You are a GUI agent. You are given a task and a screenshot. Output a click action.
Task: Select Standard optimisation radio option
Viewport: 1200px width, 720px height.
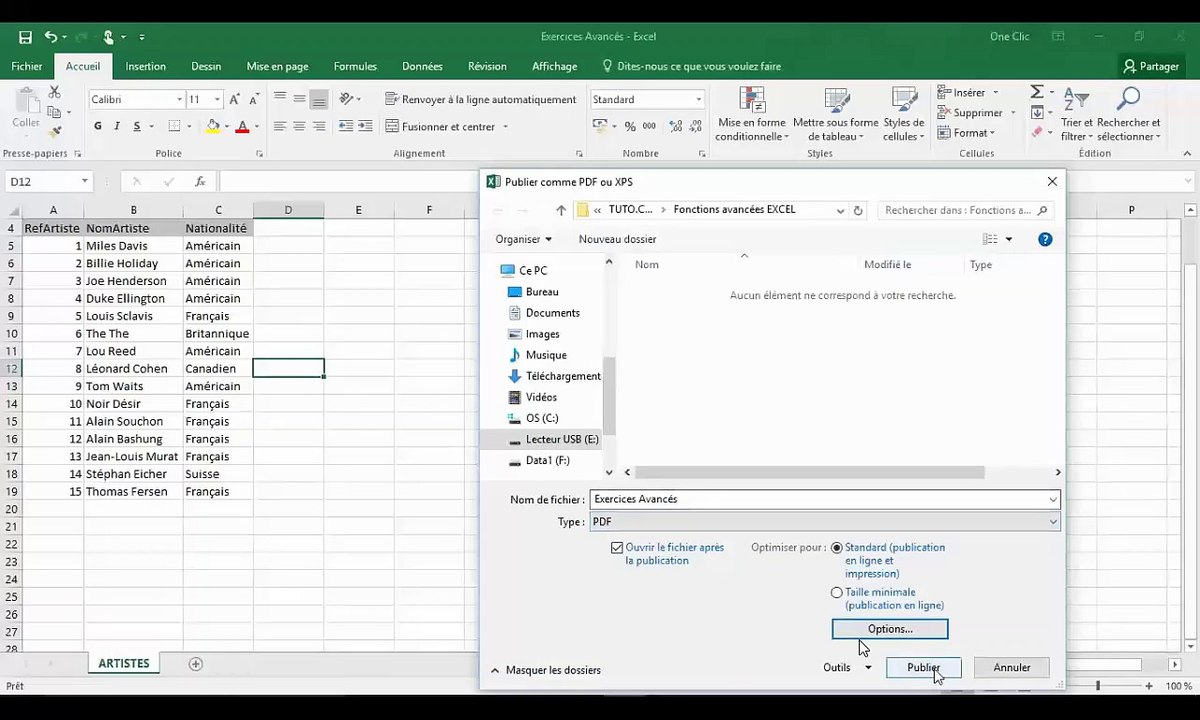pos(837,548)
